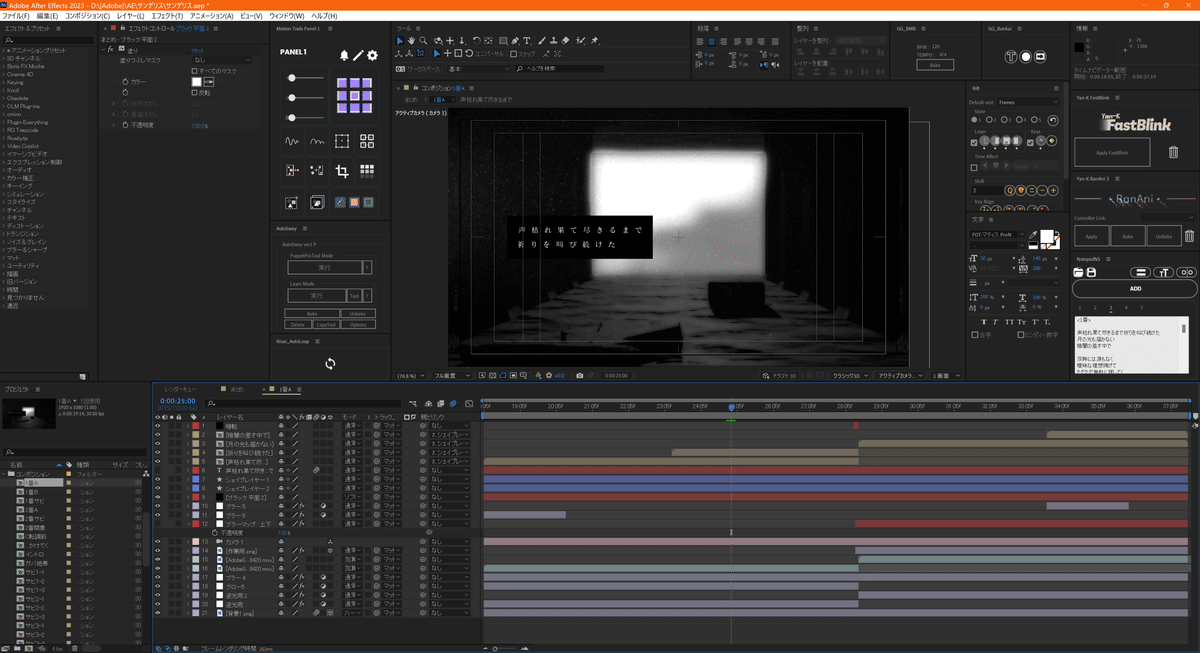This screenshot has height=653, width=1200.
Task: Click the Bake button in GG_BMB panel
Action: click(935, 65)
